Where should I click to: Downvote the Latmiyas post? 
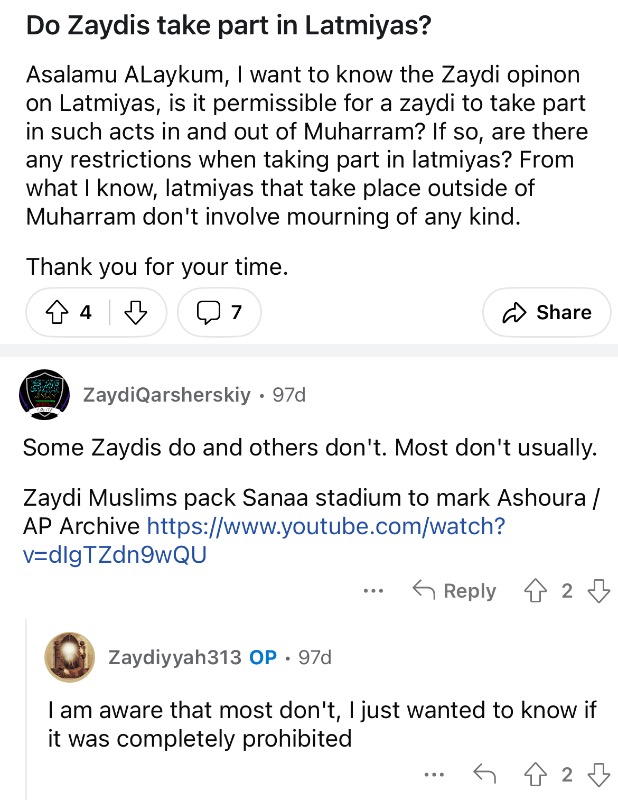tap(134, 313)
